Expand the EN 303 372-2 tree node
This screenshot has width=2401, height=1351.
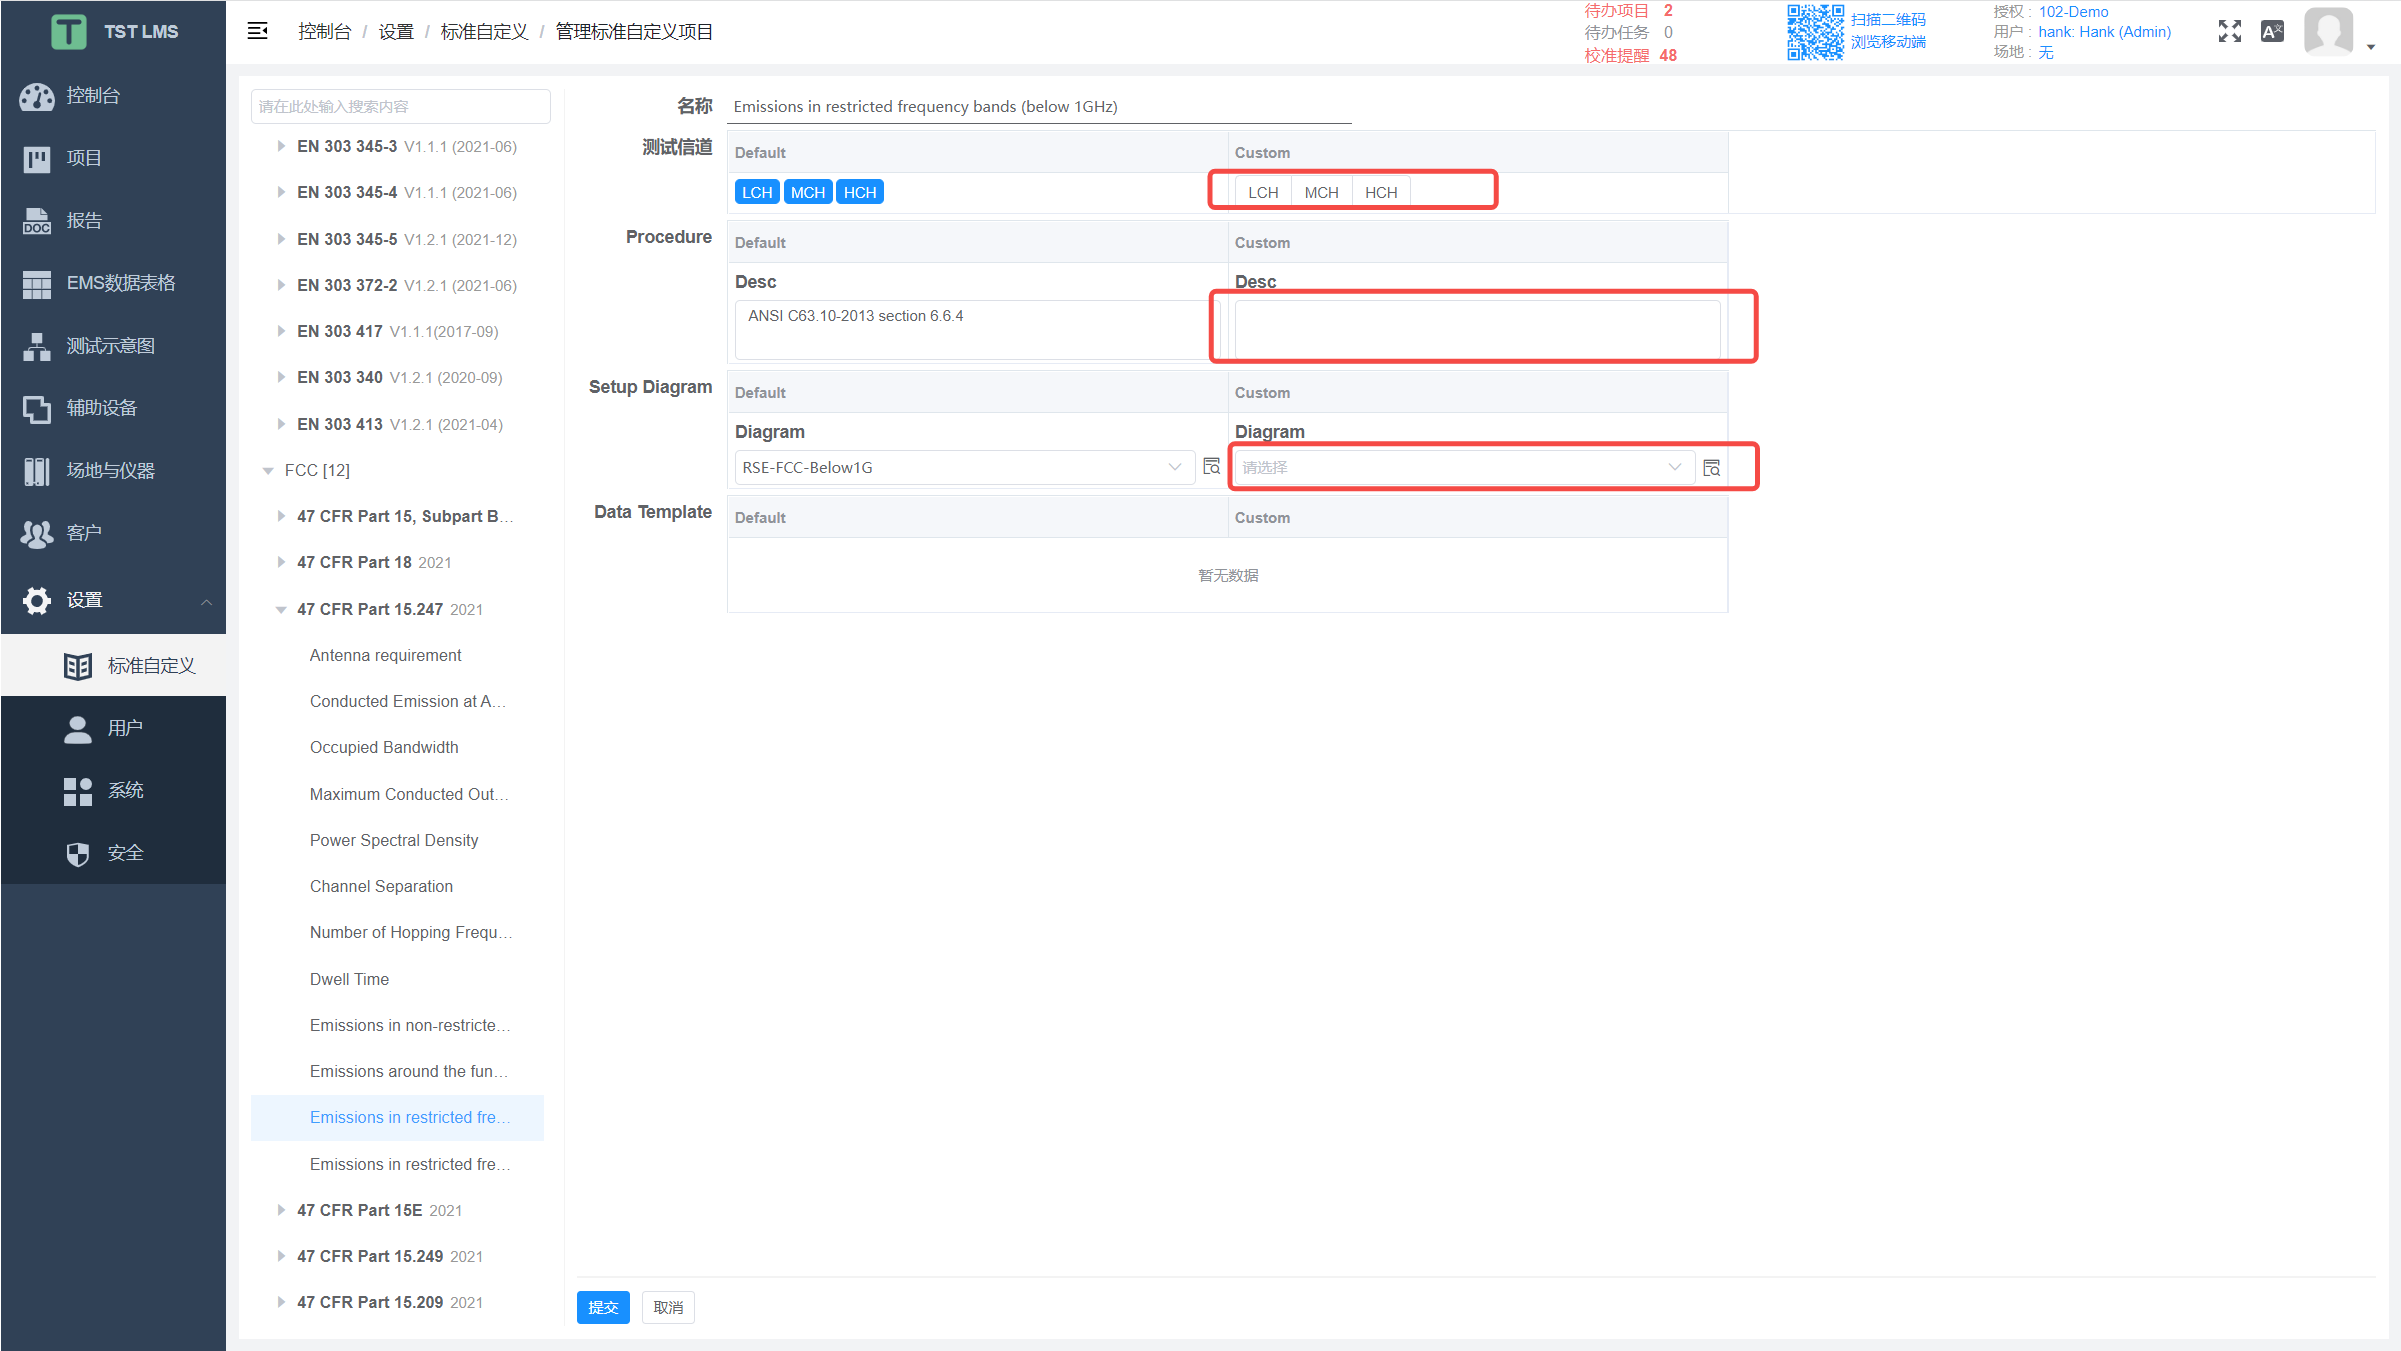(281, 285)
